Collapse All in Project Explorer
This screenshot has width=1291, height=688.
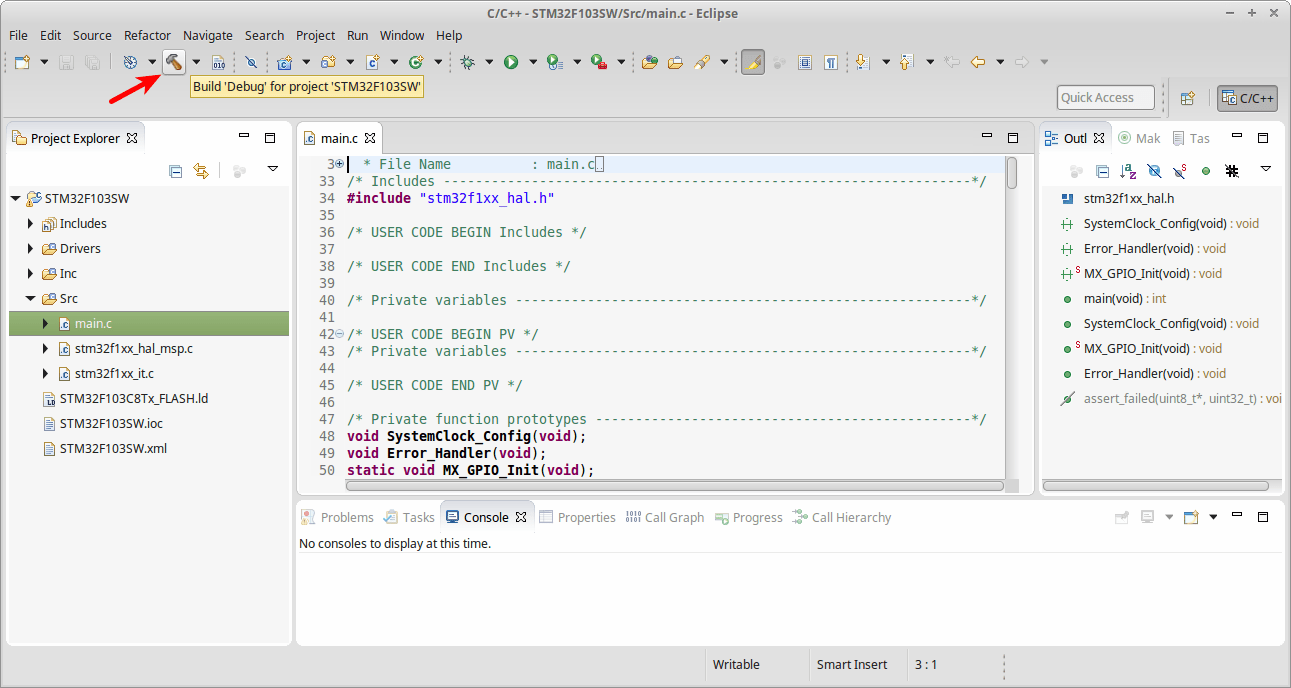tap(176, 171)
